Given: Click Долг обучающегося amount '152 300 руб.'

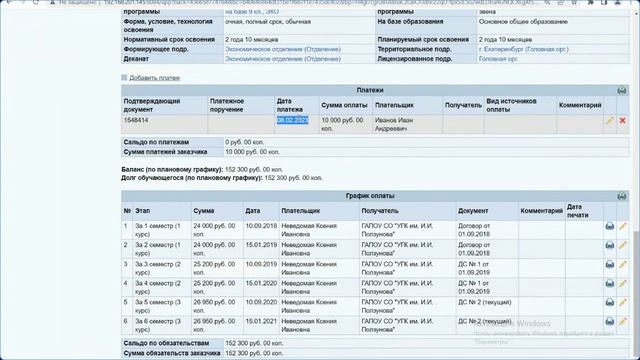Looking at the screenshot, I should coord(293,178).
